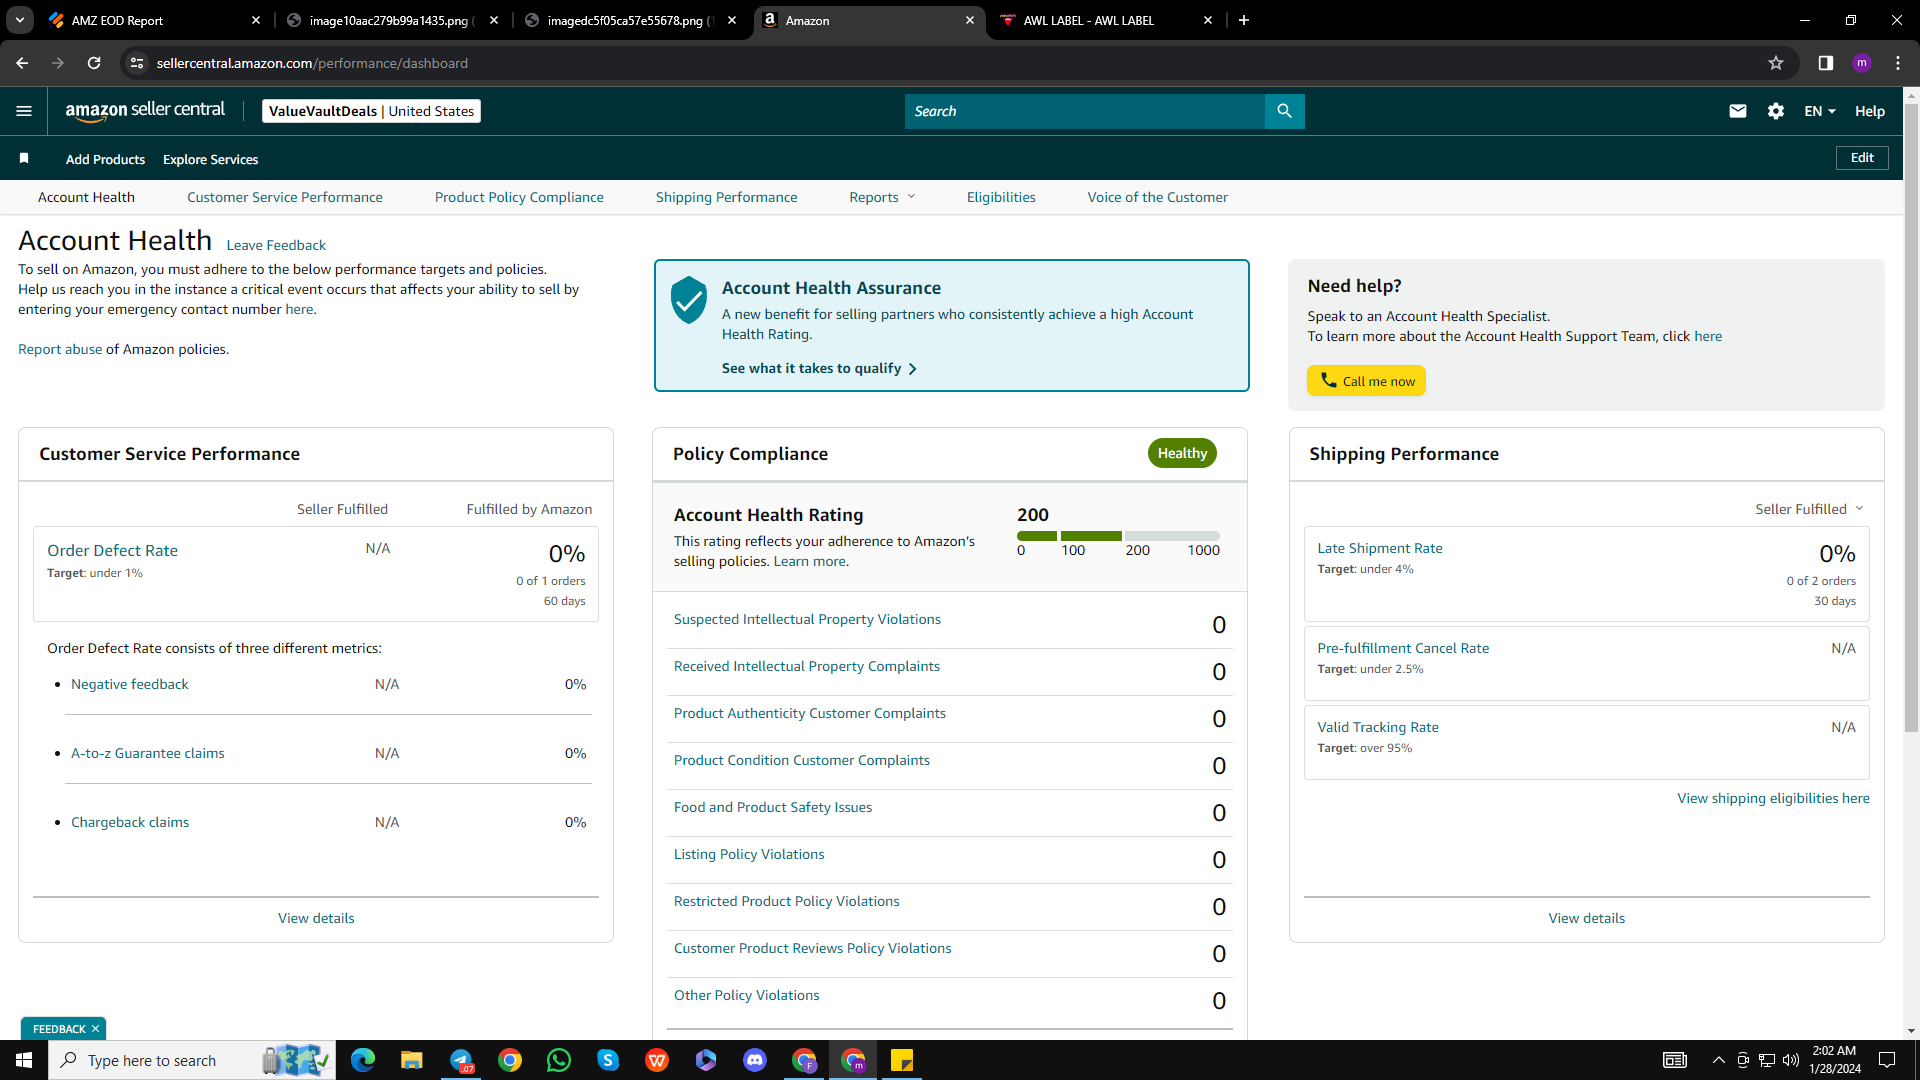Viewport: 1920px width, 1080px height.
Task: Reload the page
Action: (x=94, y=63)
